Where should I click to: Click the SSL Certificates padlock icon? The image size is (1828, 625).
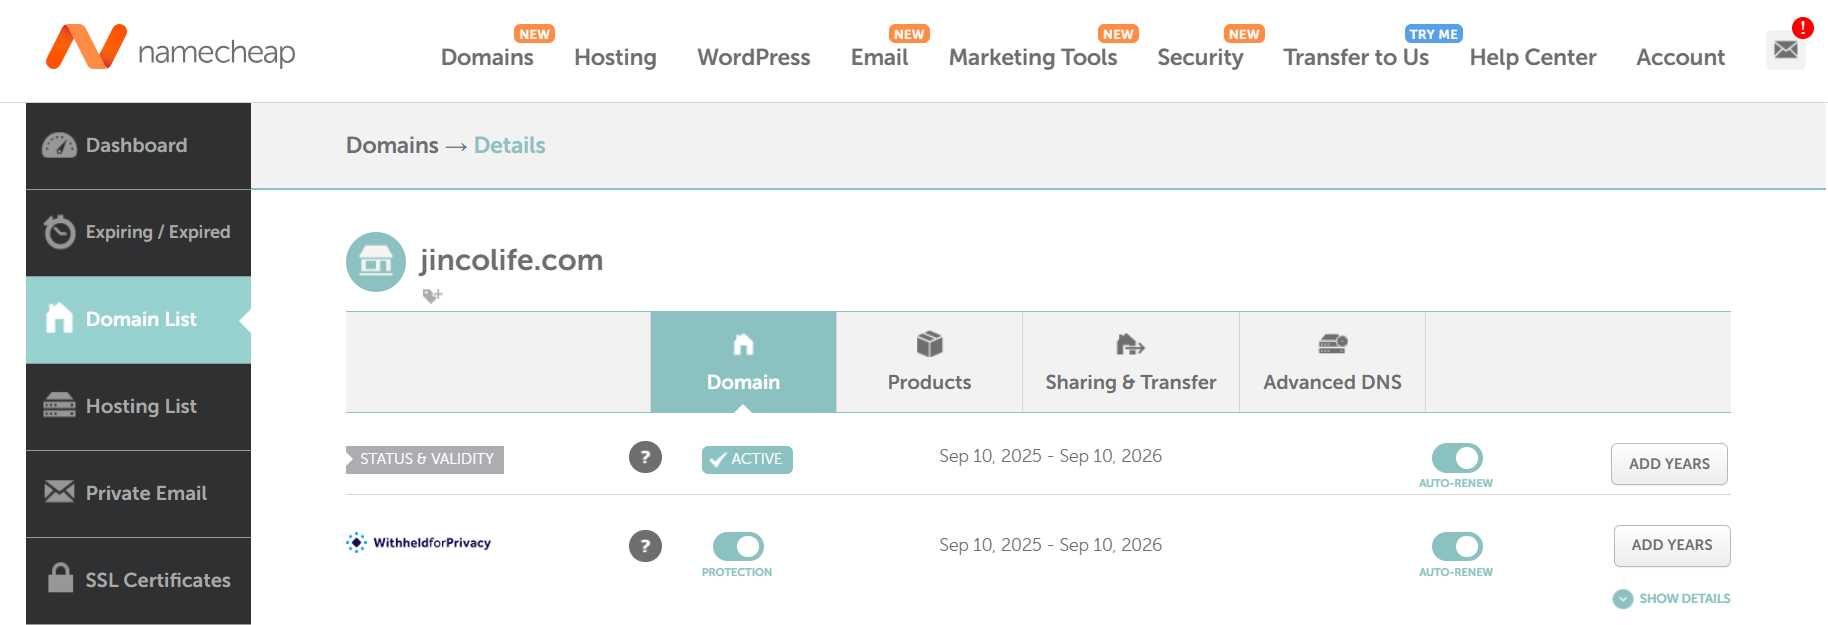click(61, 577)
